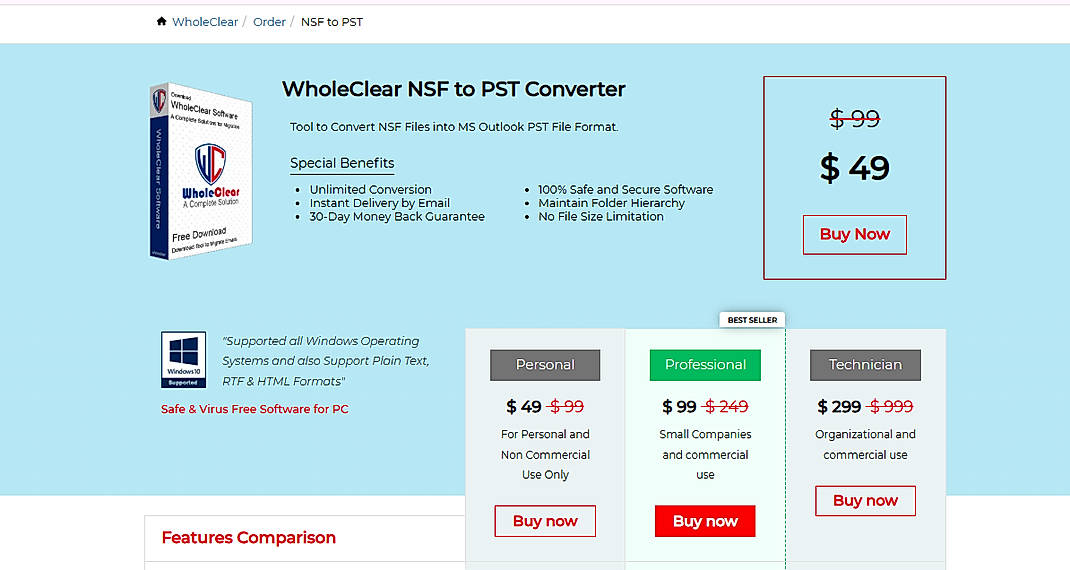Go to the Order breadcrumb link
This screenshot has width=1070, height=570.
pyautogui.click(x=269, y=22)
